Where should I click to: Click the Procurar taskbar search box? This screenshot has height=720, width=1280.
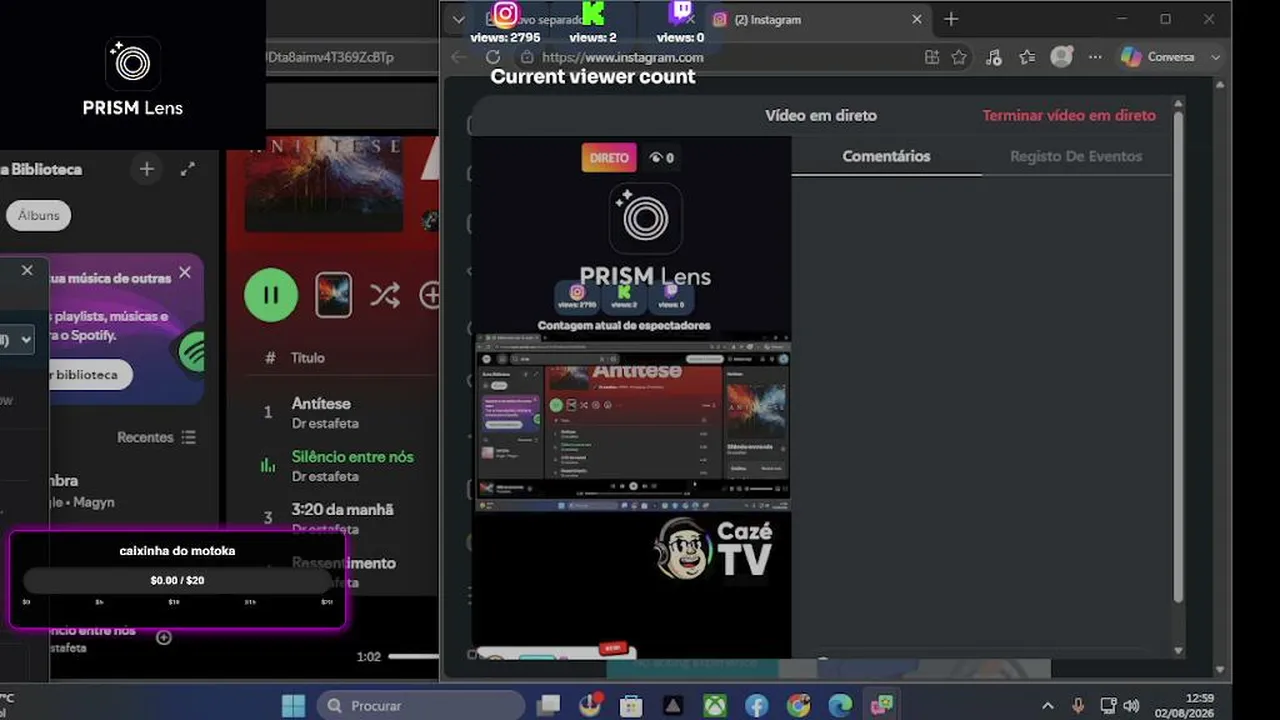[x=421, y=705]
